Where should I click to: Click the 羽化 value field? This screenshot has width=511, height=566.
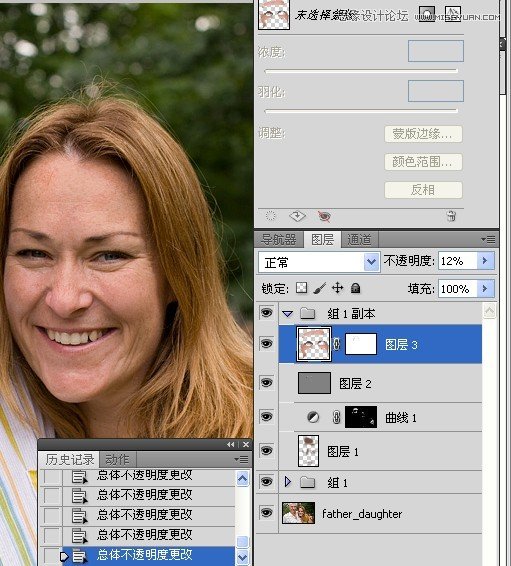coord(436,91)
